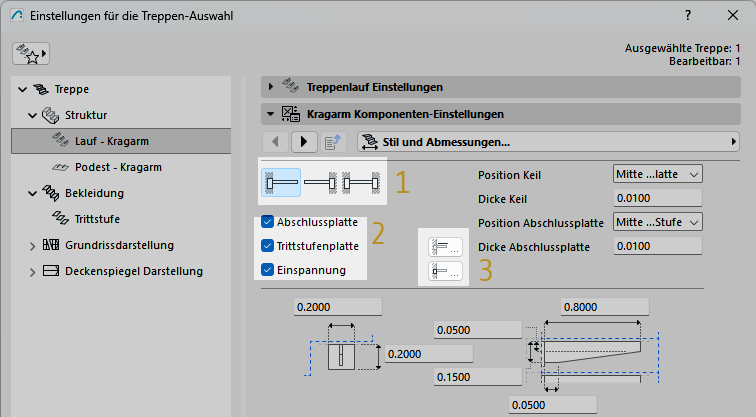Select first cantilever anchoring type icon
756x417 pixels.
(281, 183)
